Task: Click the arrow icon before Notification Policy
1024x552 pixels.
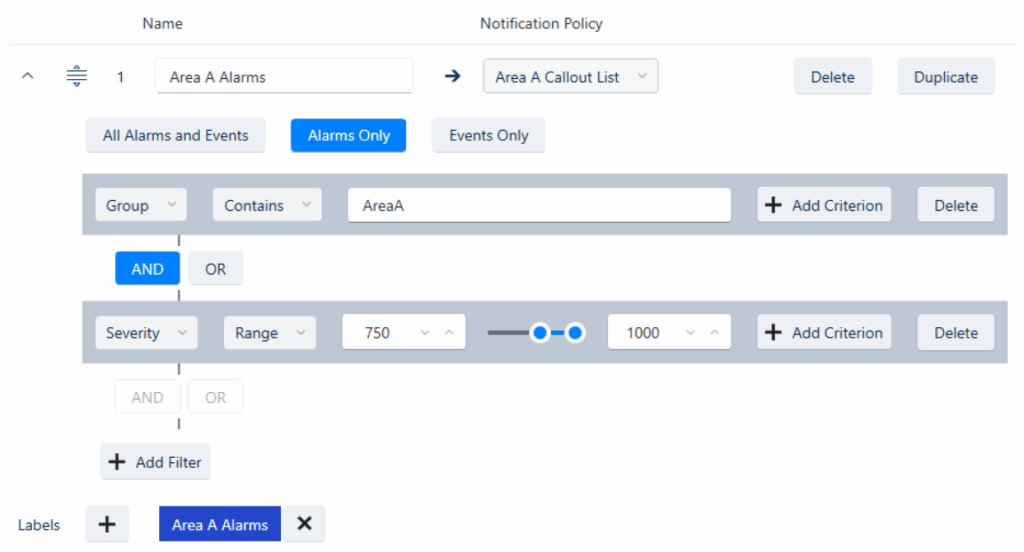Action: point(452,76)
